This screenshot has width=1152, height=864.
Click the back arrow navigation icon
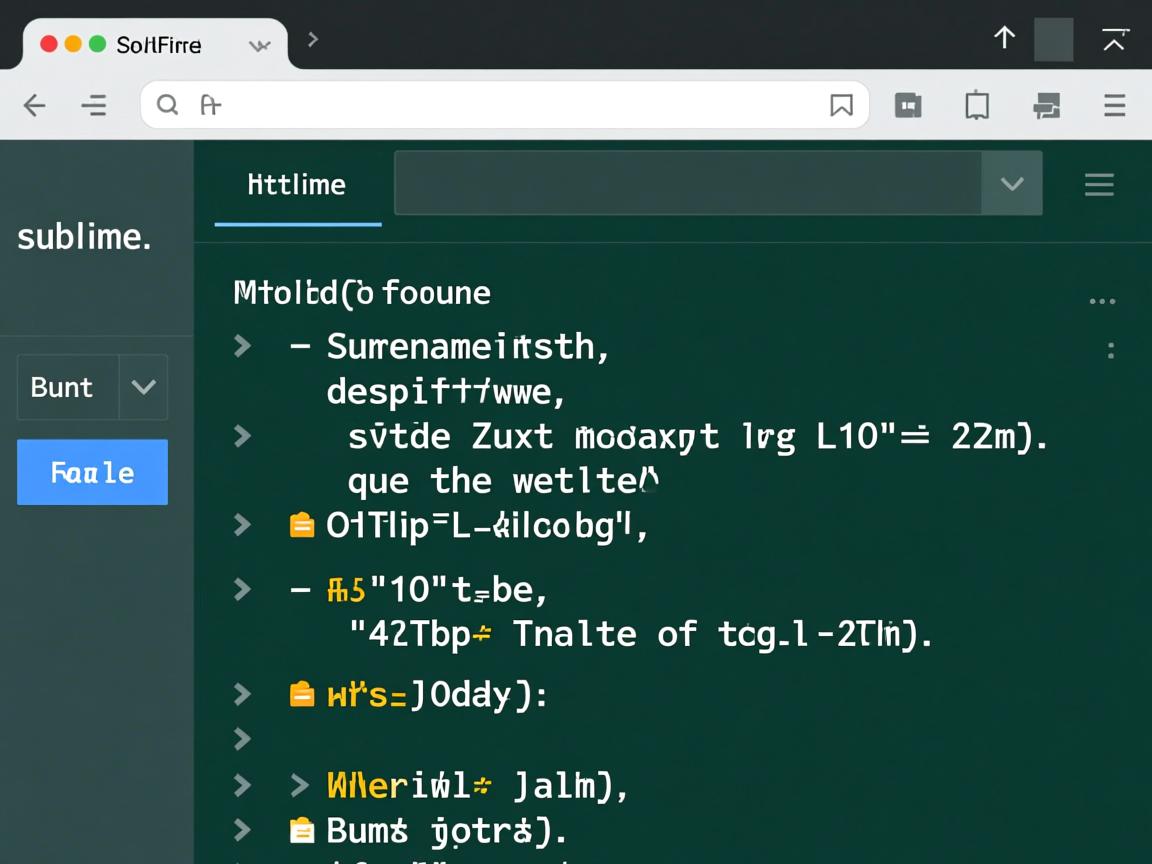tap(35, 105)
